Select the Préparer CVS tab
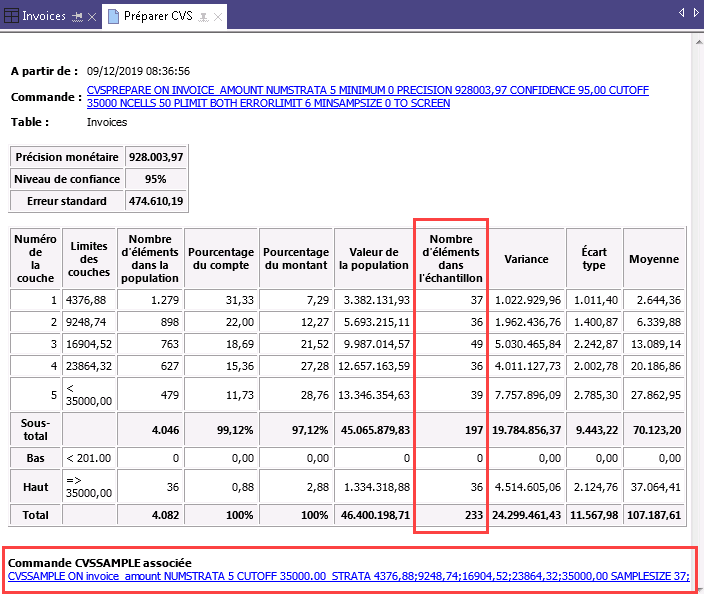Viewport: 704px width, 594px height. [160, 16]
